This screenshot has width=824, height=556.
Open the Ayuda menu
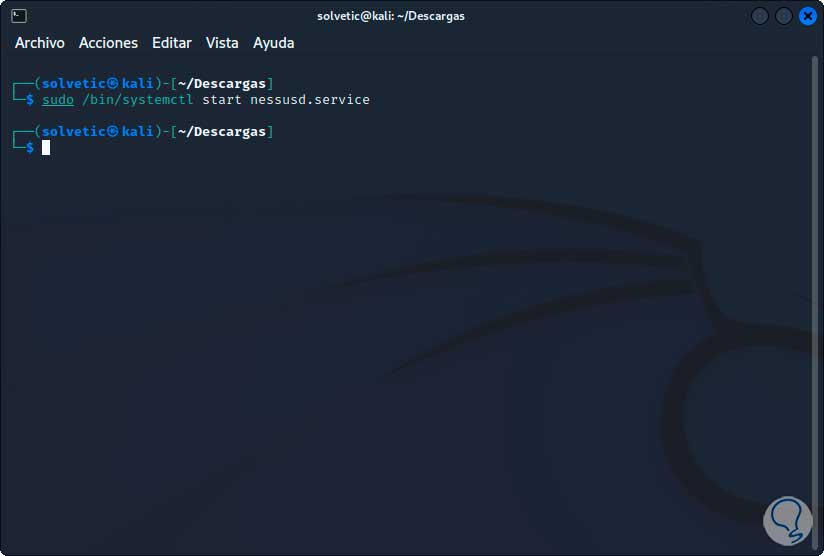coord(273,43)
